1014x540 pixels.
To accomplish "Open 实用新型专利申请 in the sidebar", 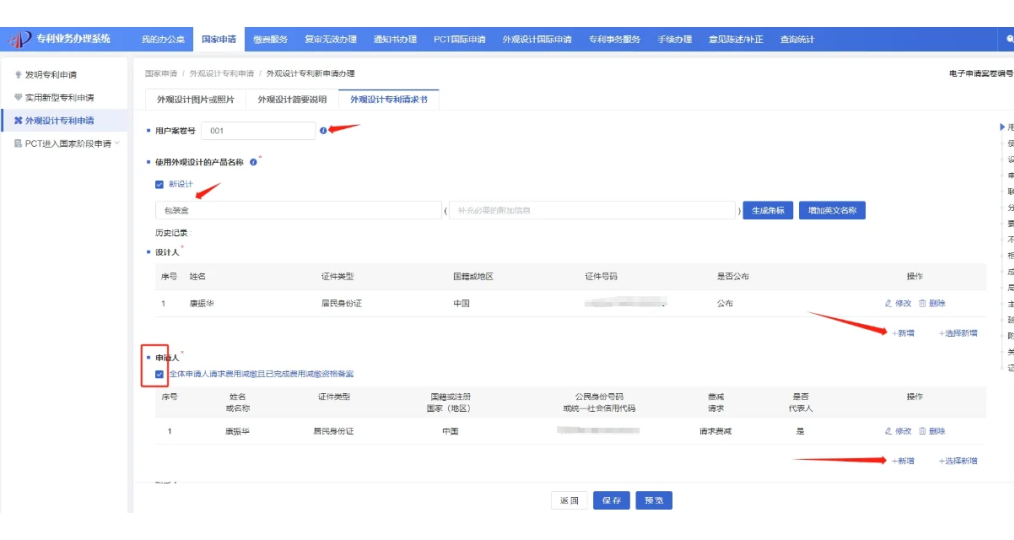I will (59, 98).
